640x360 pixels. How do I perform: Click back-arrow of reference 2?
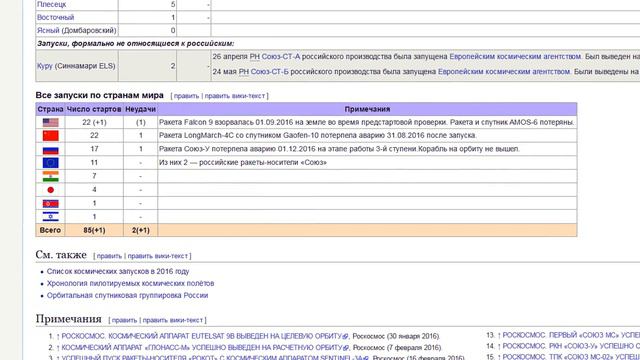58,348
